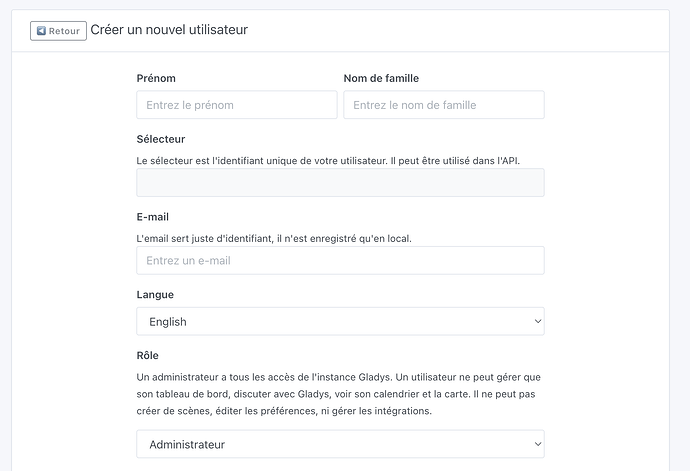Click the Créer un nouvel utilisateur heading
This screenshot has width=690, height=471.
click(x=169, y=30)
